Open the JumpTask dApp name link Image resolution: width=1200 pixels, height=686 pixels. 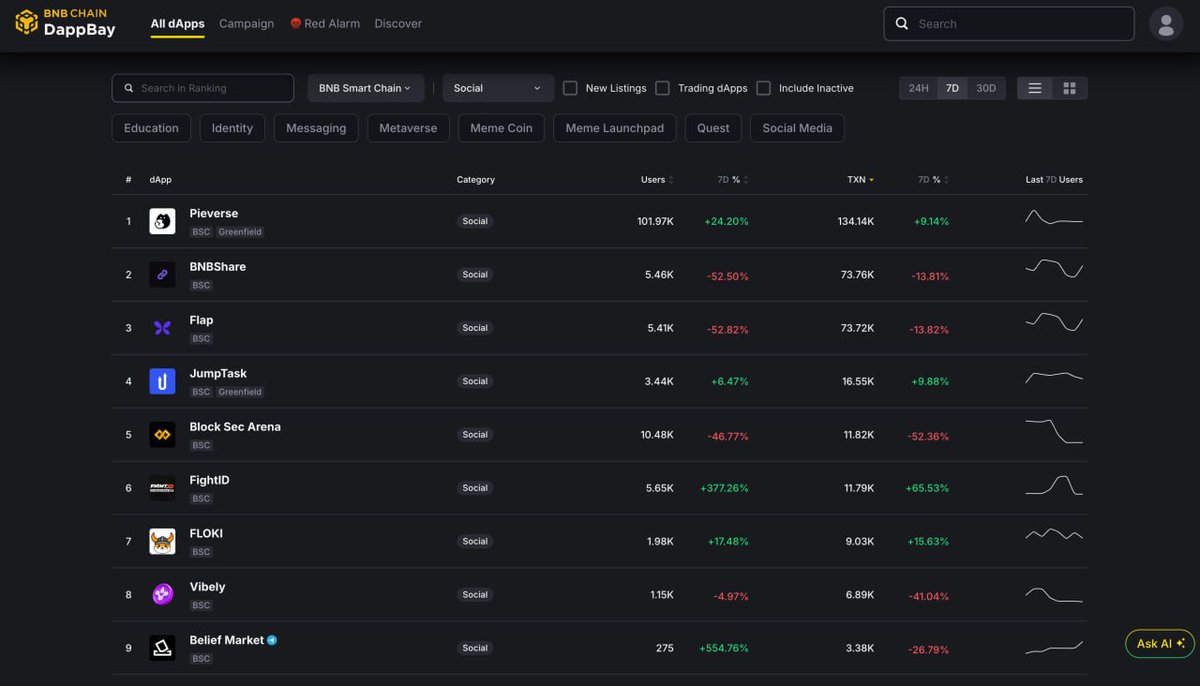click(x=218, y=373)
